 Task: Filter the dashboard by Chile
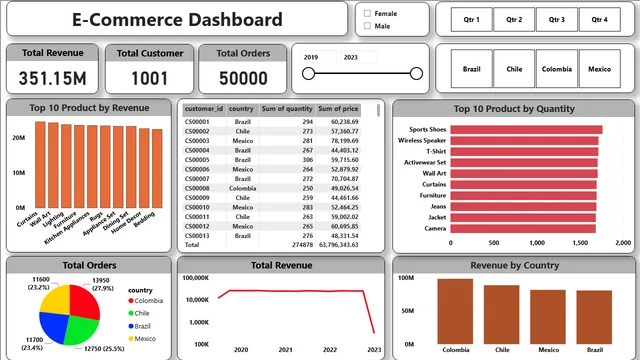coord(514,69)
